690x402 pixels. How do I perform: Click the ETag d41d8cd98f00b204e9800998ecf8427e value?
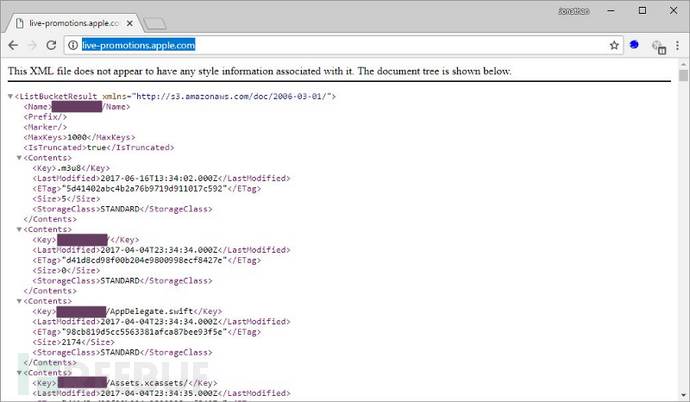pos(144,260)
